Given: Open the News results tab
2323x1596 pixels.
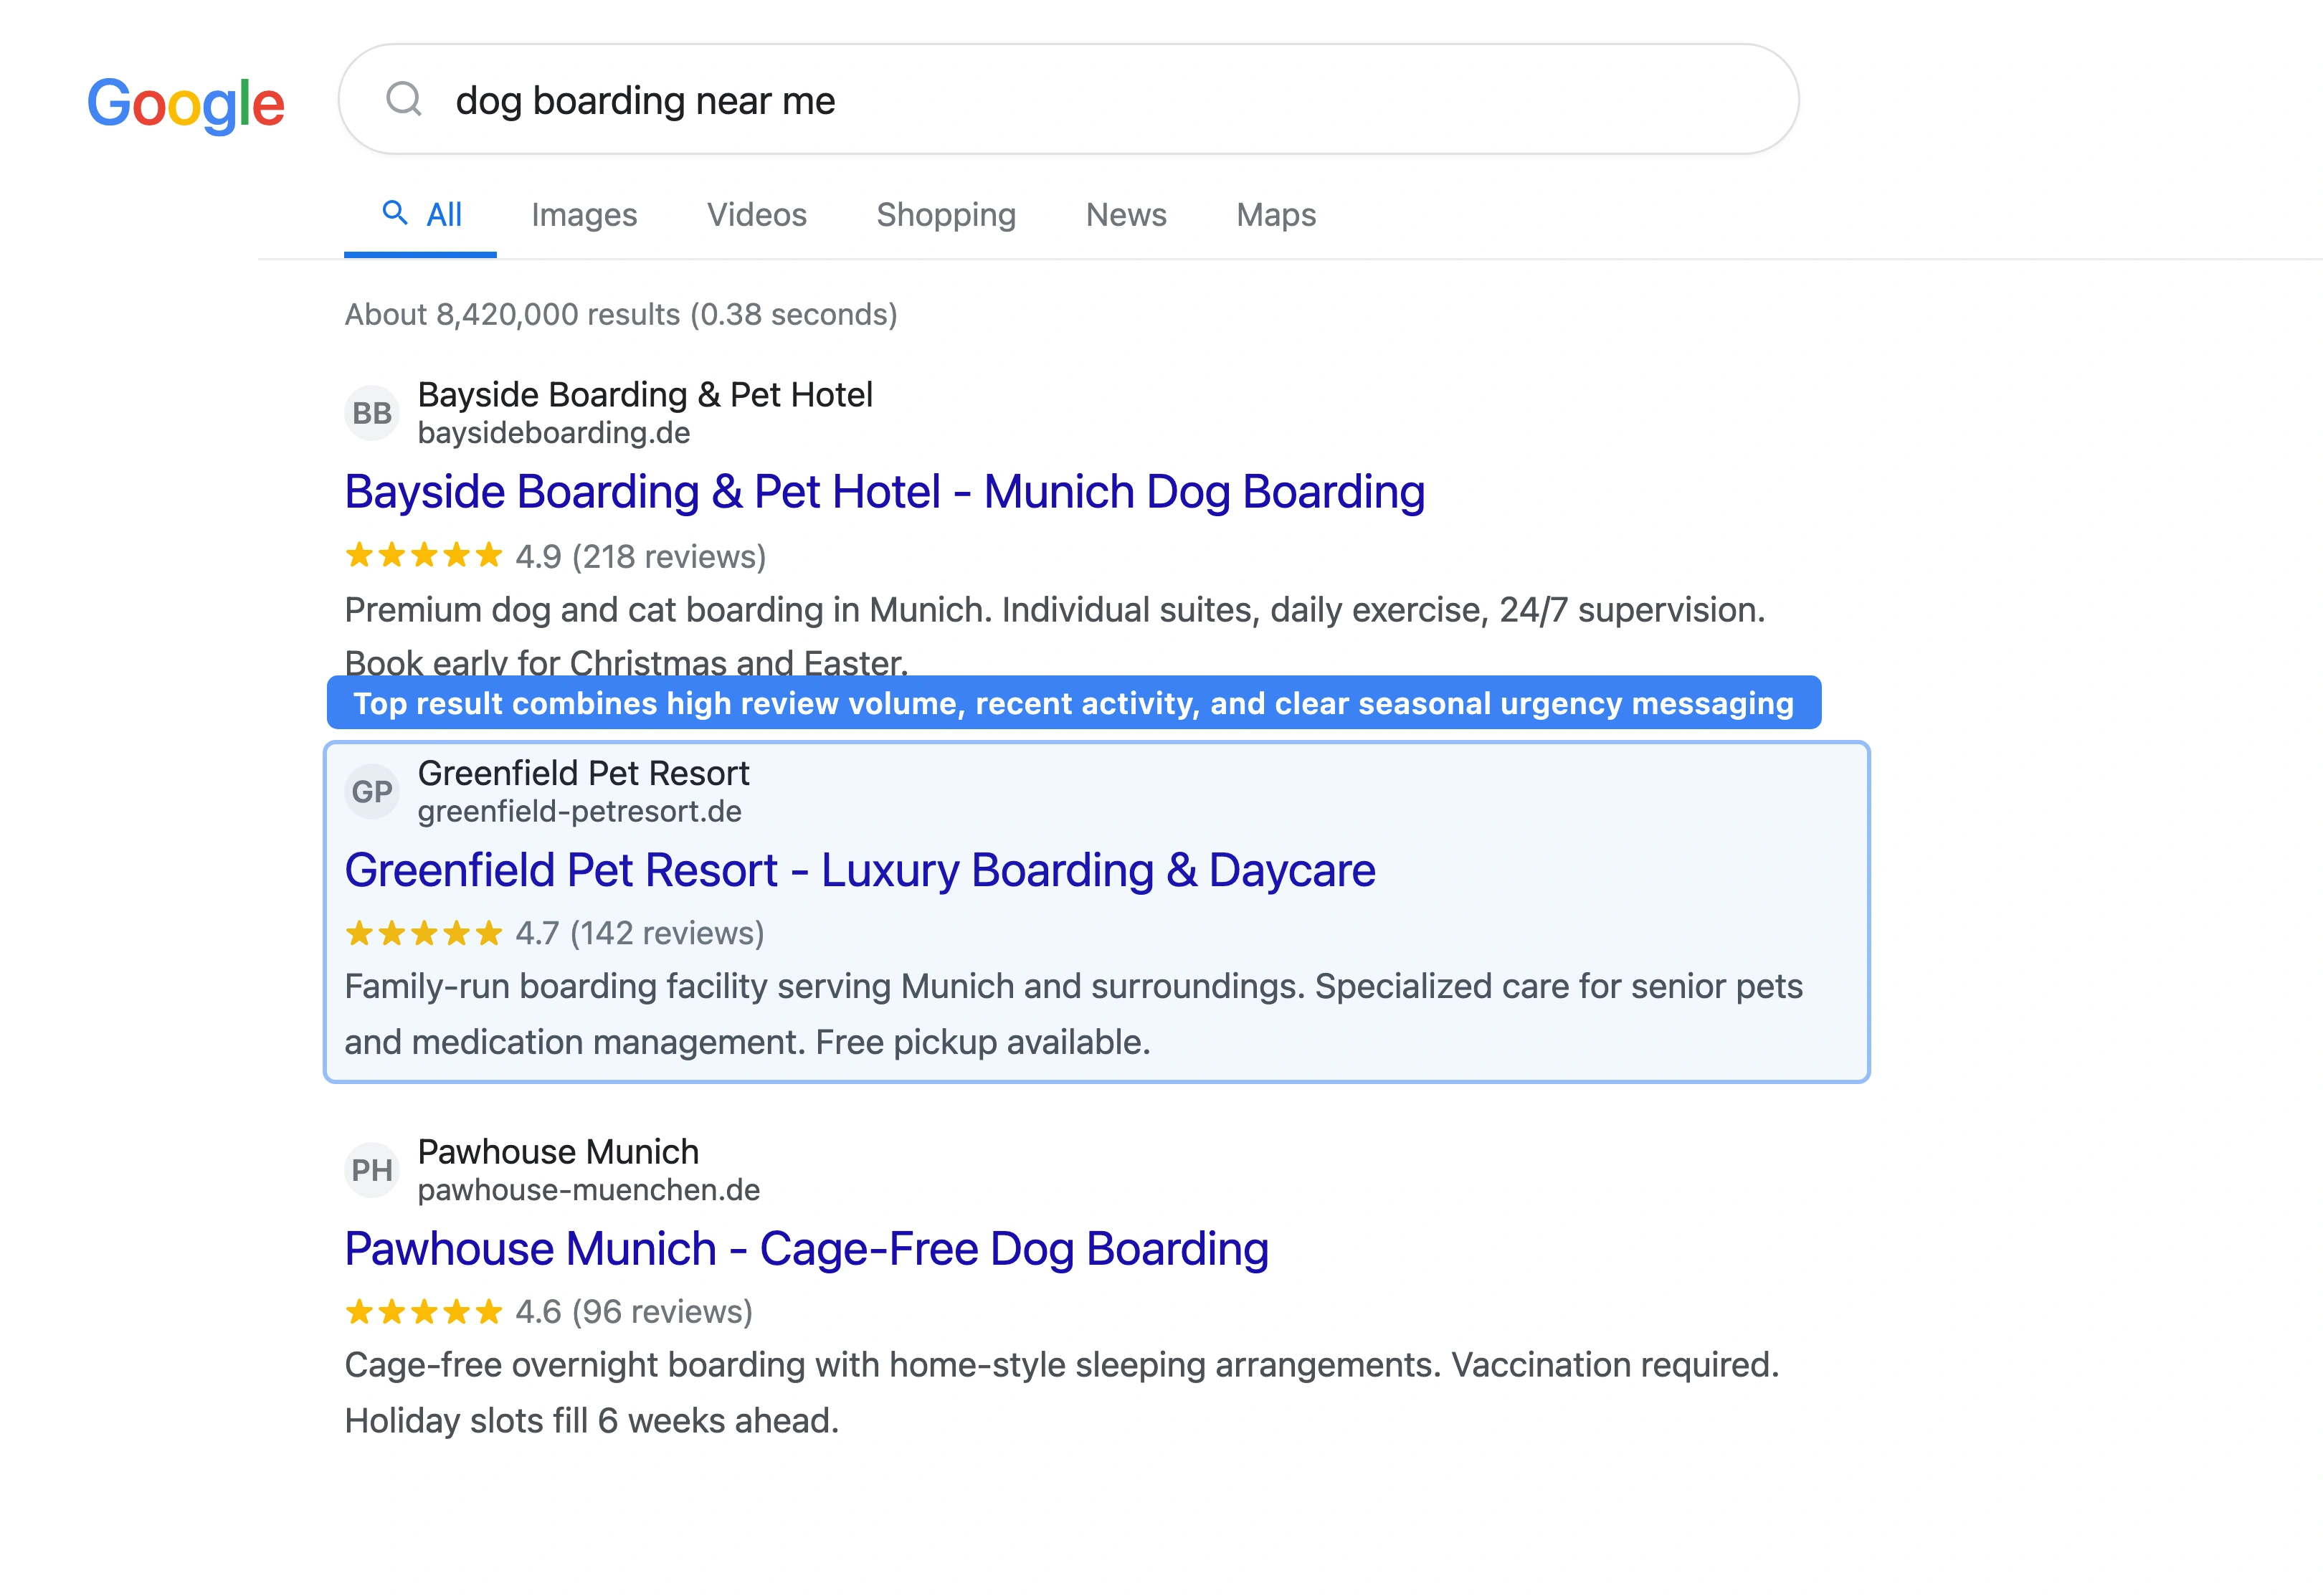Looking at the screenshot, I should pos(1126,214).
